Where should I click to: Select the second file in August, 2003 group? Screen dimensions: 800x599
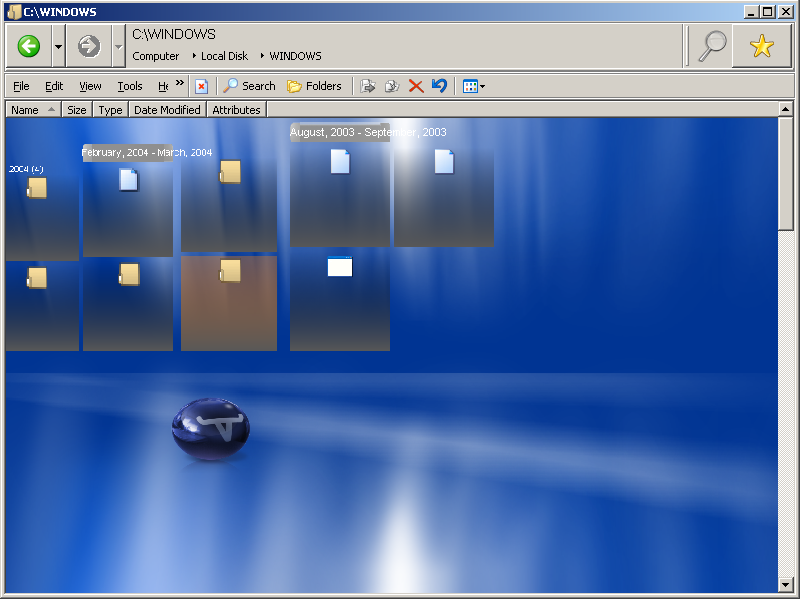[x=444, y=161]
